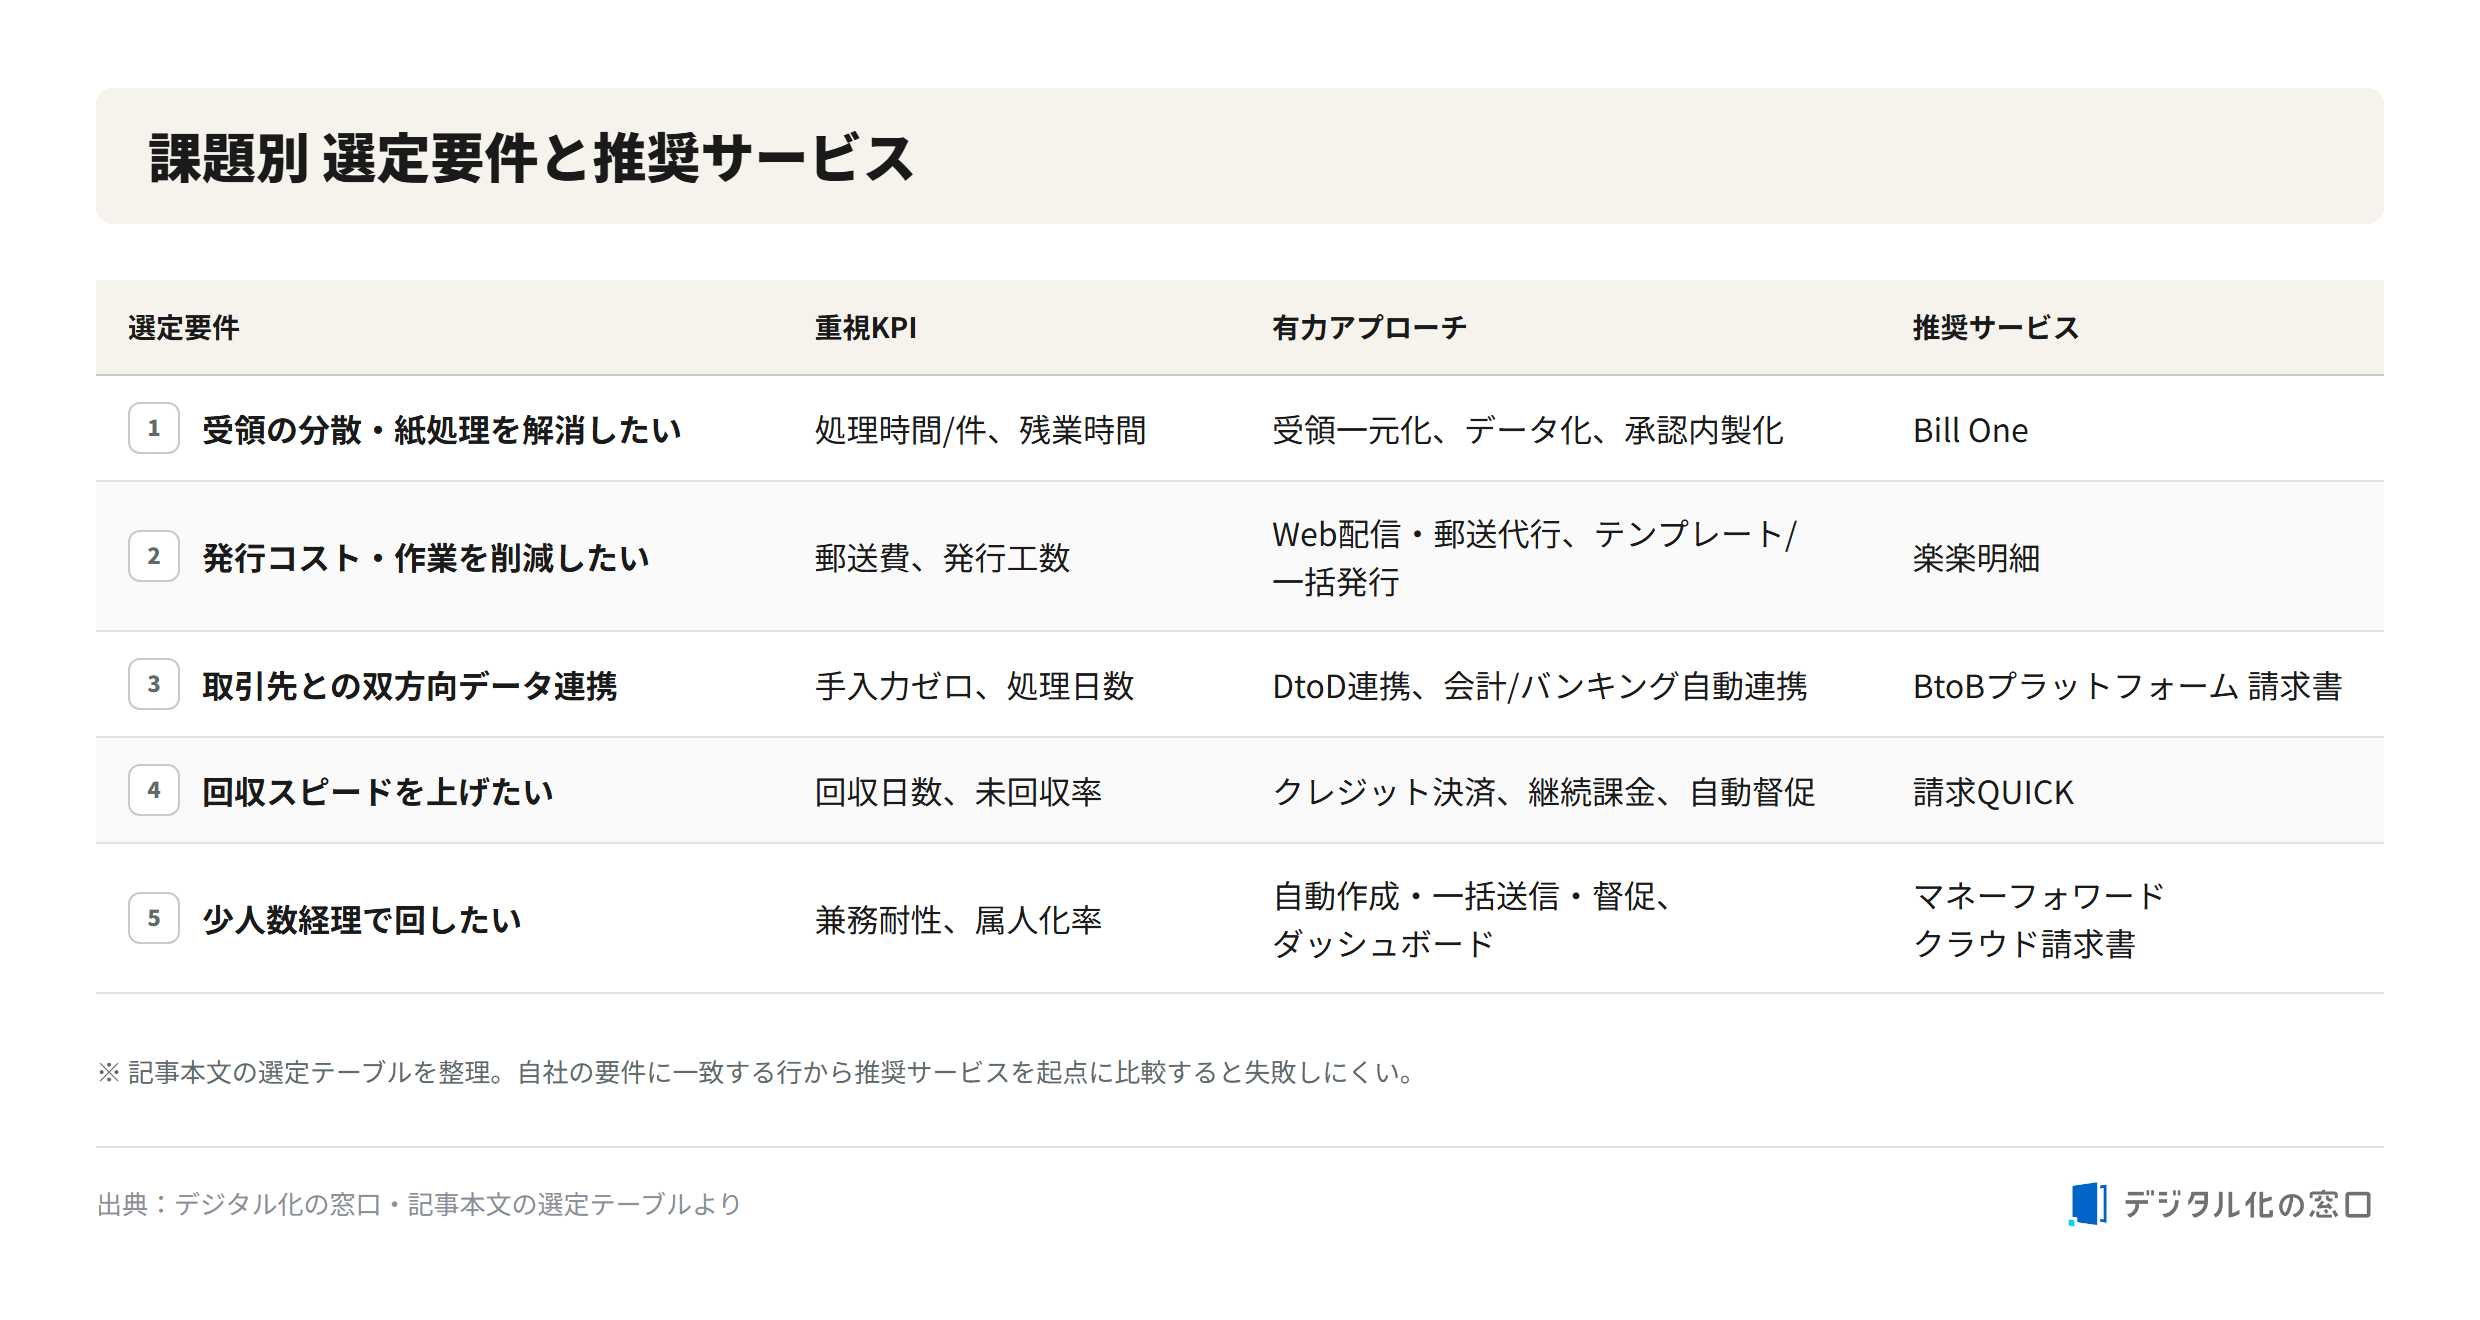This screenshot has height=1320, width=2480.
Task: Click the title 課題別 選定要件と推奨サービス
Action: pos(531,158)
